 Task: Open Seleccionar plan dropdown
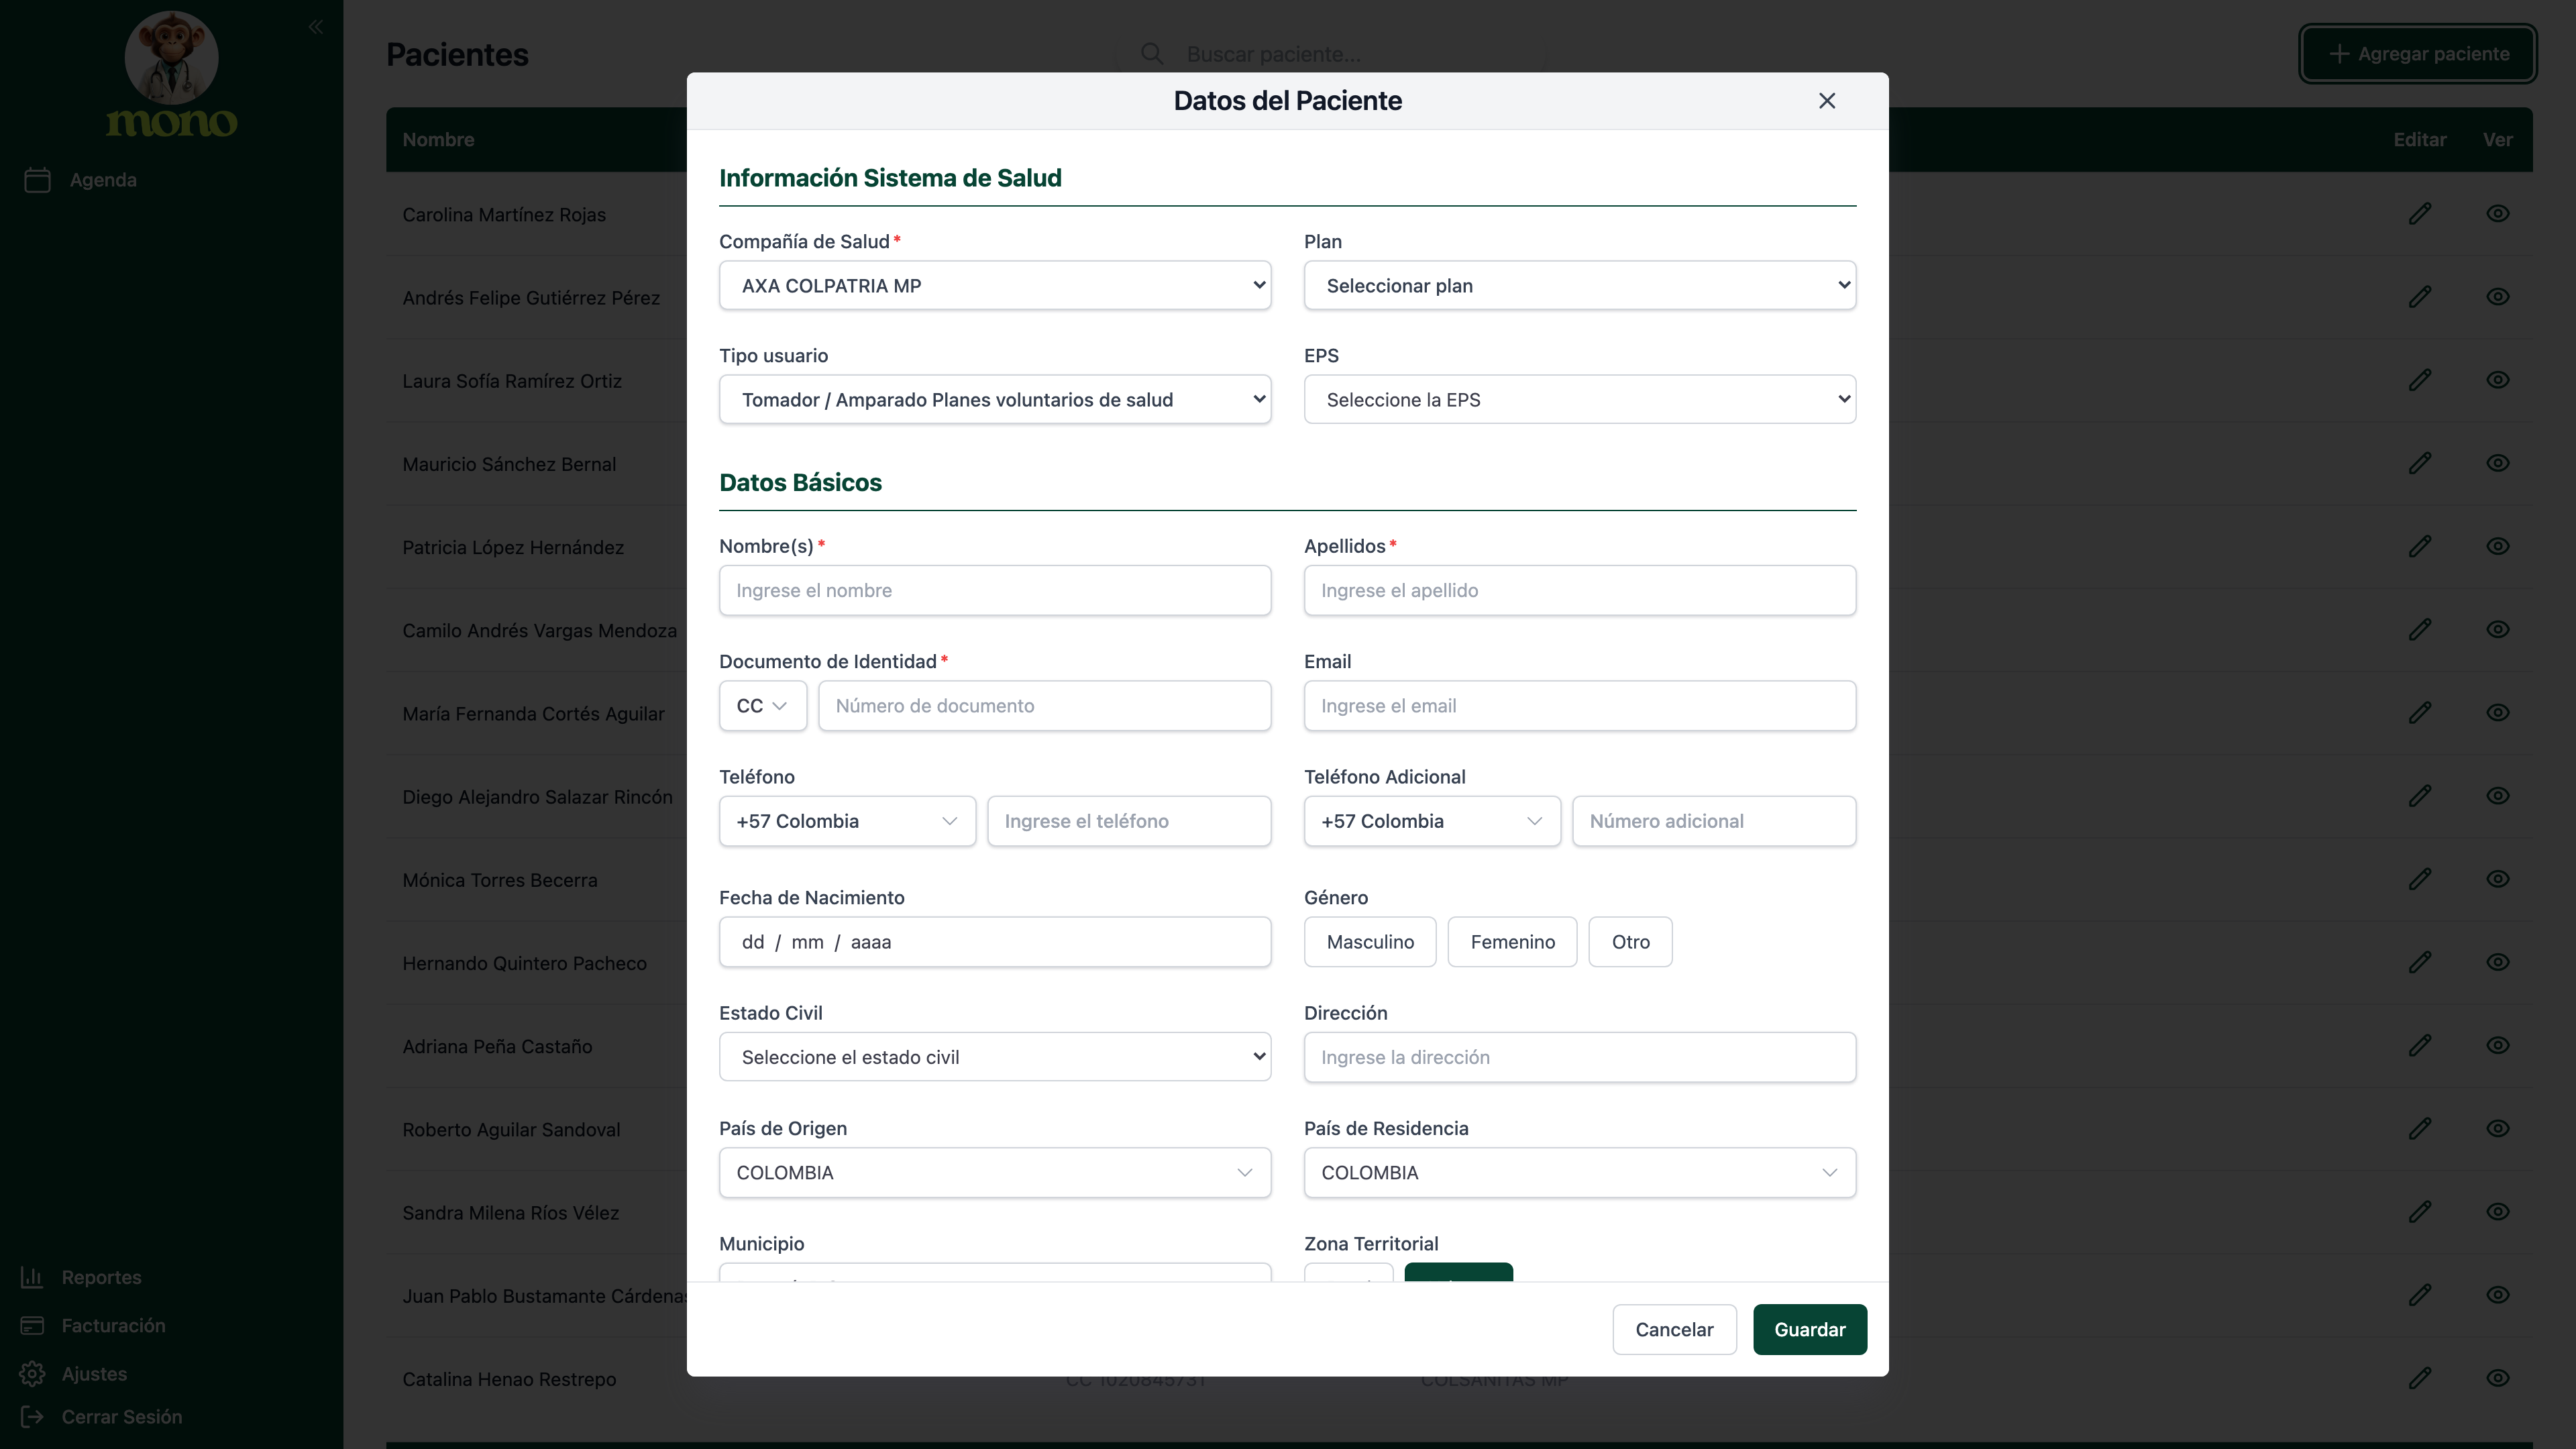coord(1580,286)
